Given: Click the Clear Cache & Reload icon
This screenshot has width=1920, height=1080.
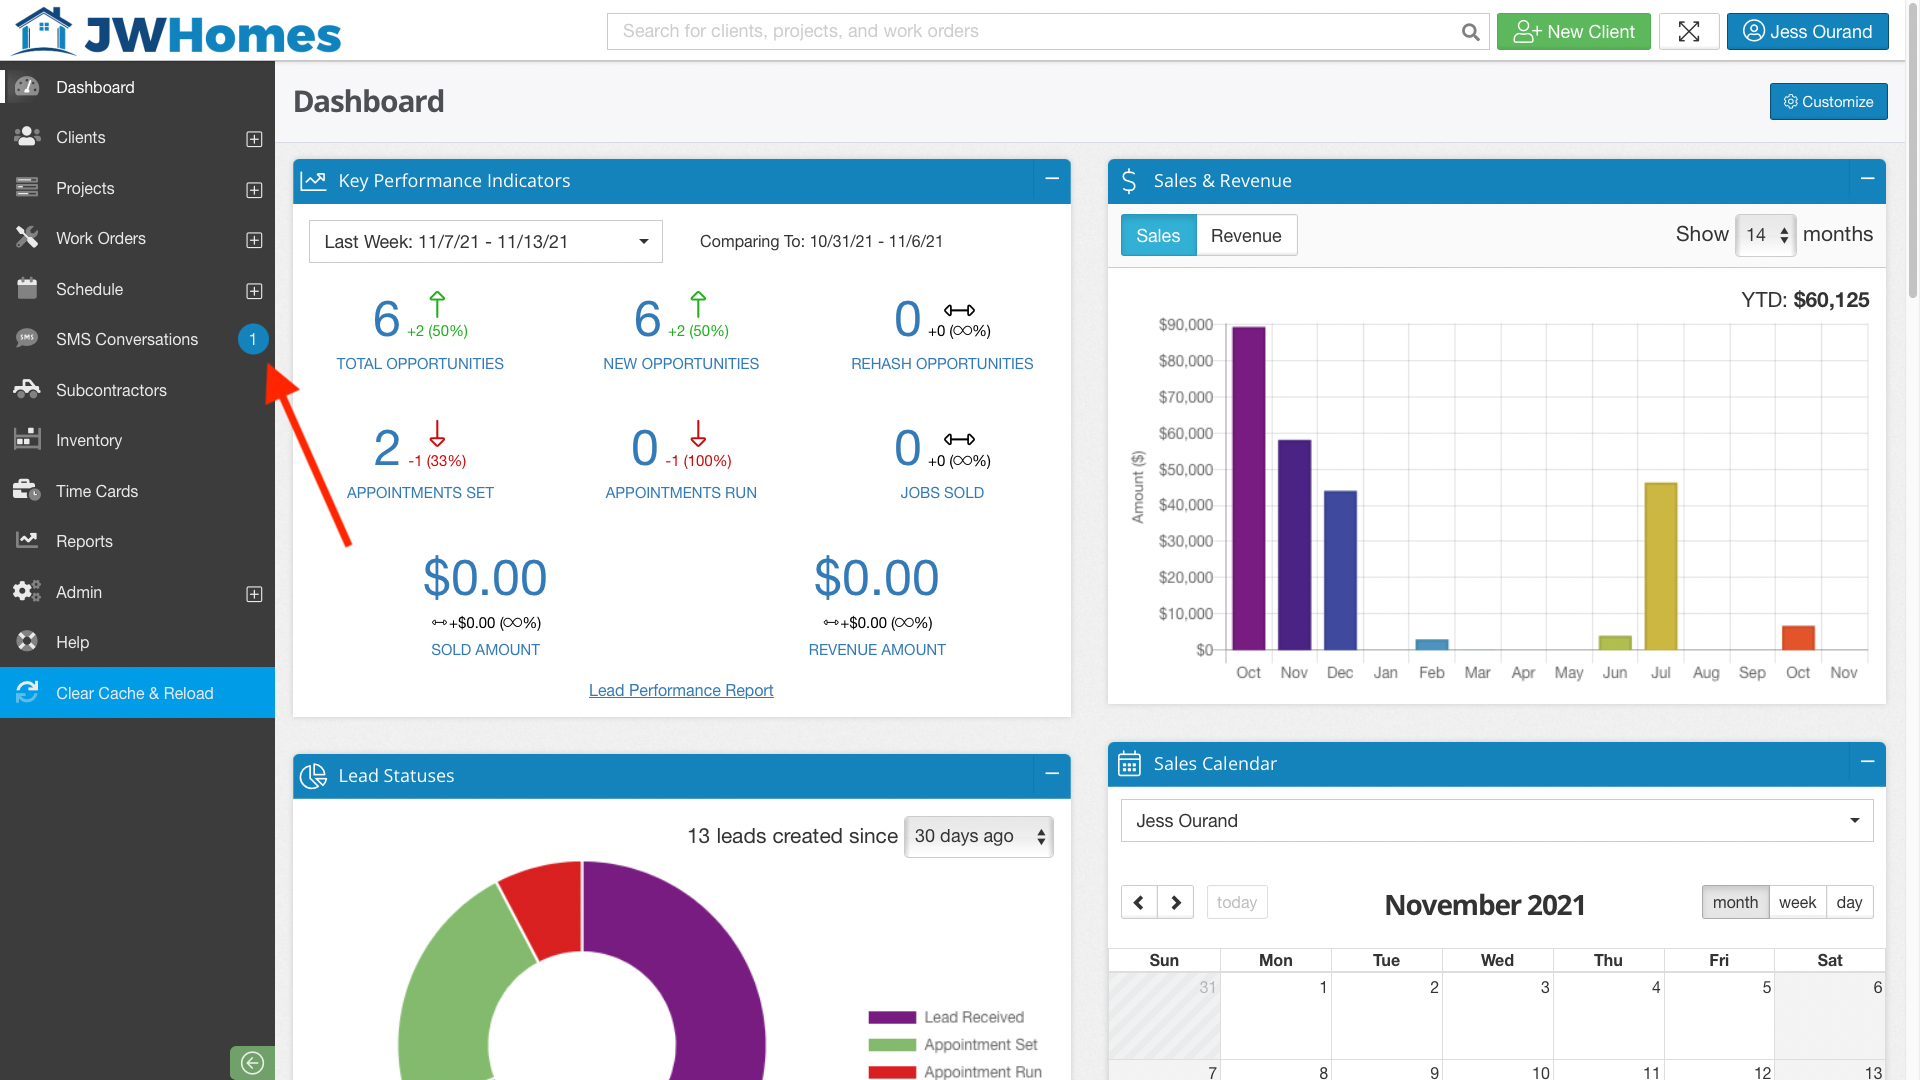Looking at the screenshot, I should point(27,692).
